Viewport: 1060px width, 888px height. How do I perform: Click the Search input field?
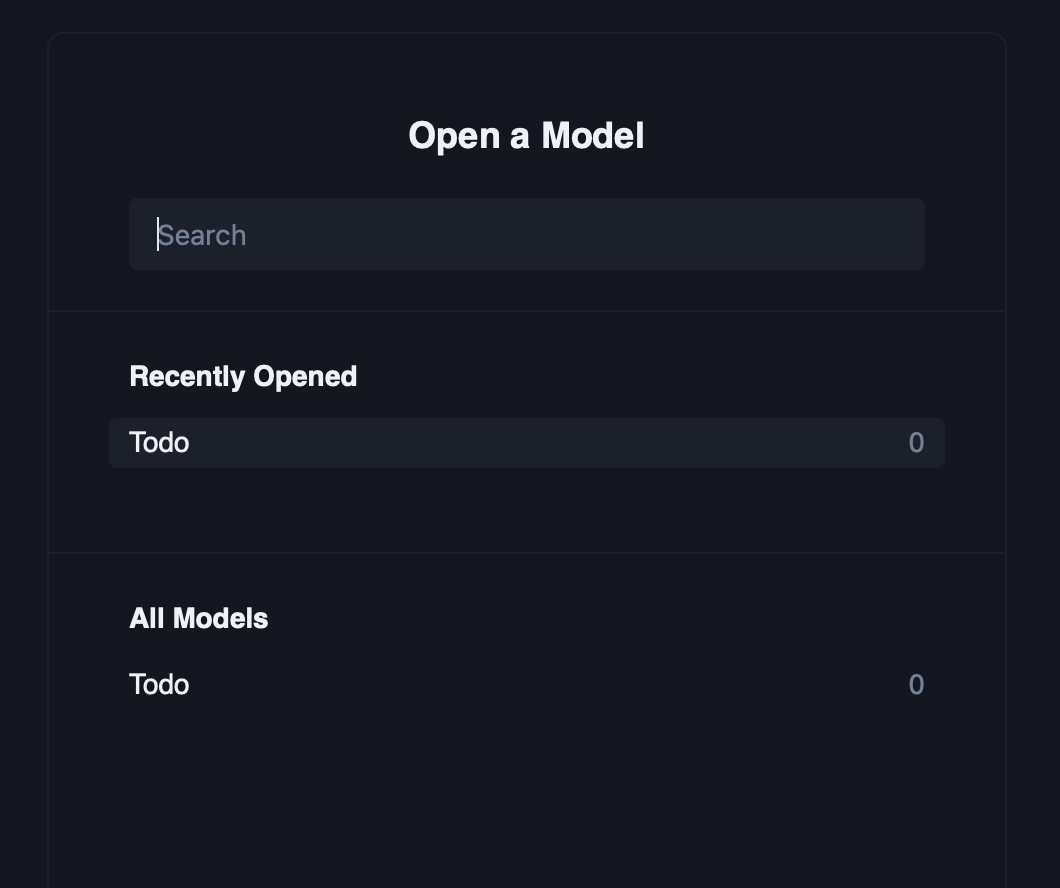pos(526,234)
